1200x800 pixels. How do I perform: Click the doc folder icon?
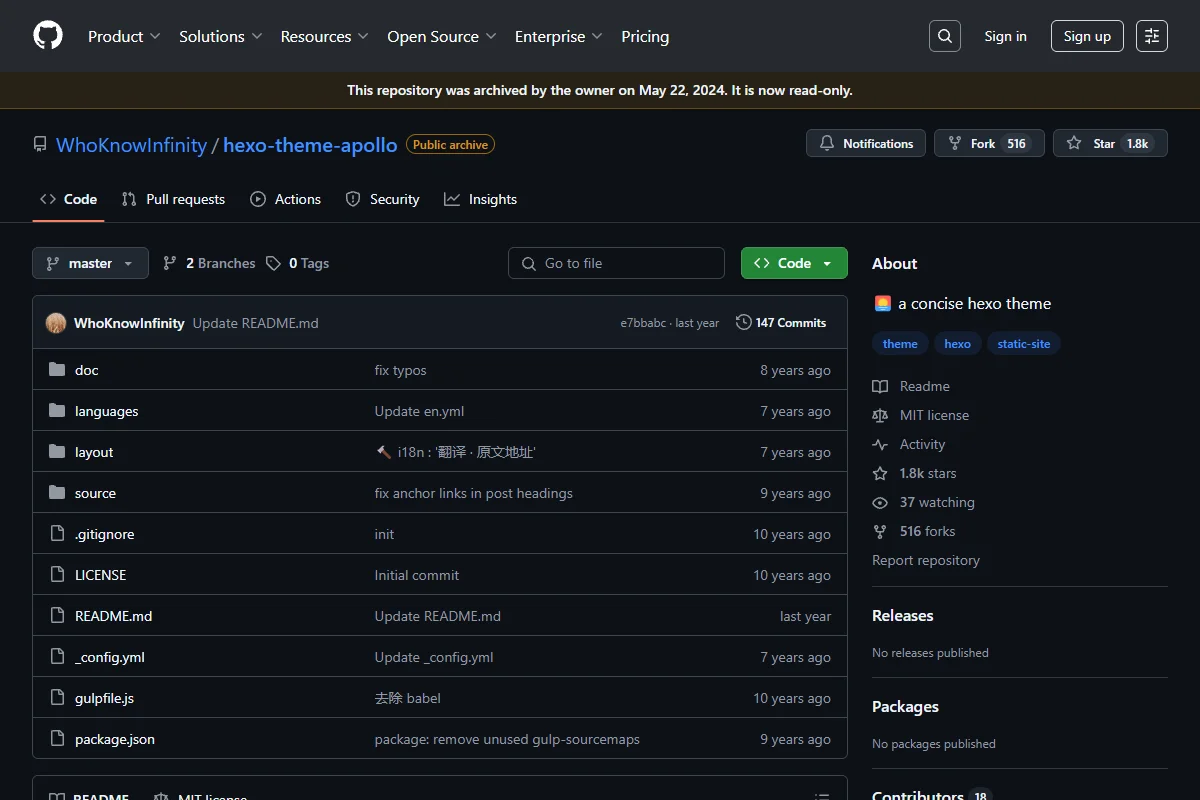coord(57,370)
